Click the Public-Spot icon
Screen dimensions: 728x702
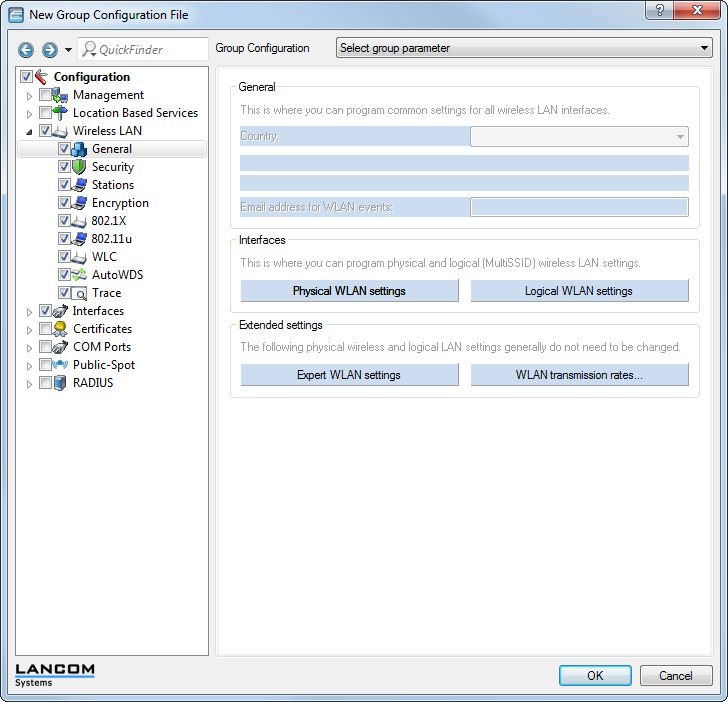tap(61, 365)
